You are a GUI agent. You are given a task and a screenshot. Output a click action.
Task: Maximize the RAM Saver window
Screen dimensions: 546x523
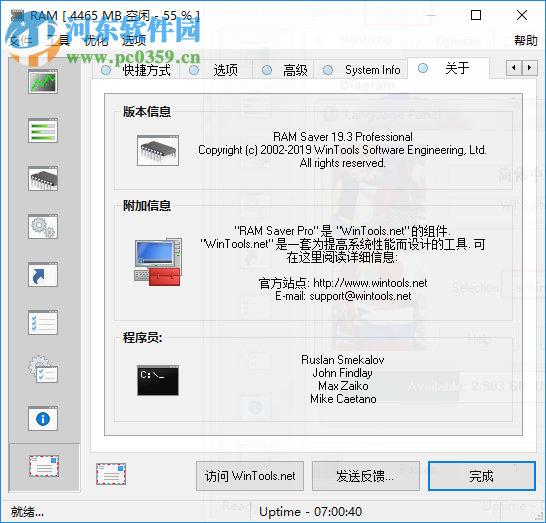point(476,15)
